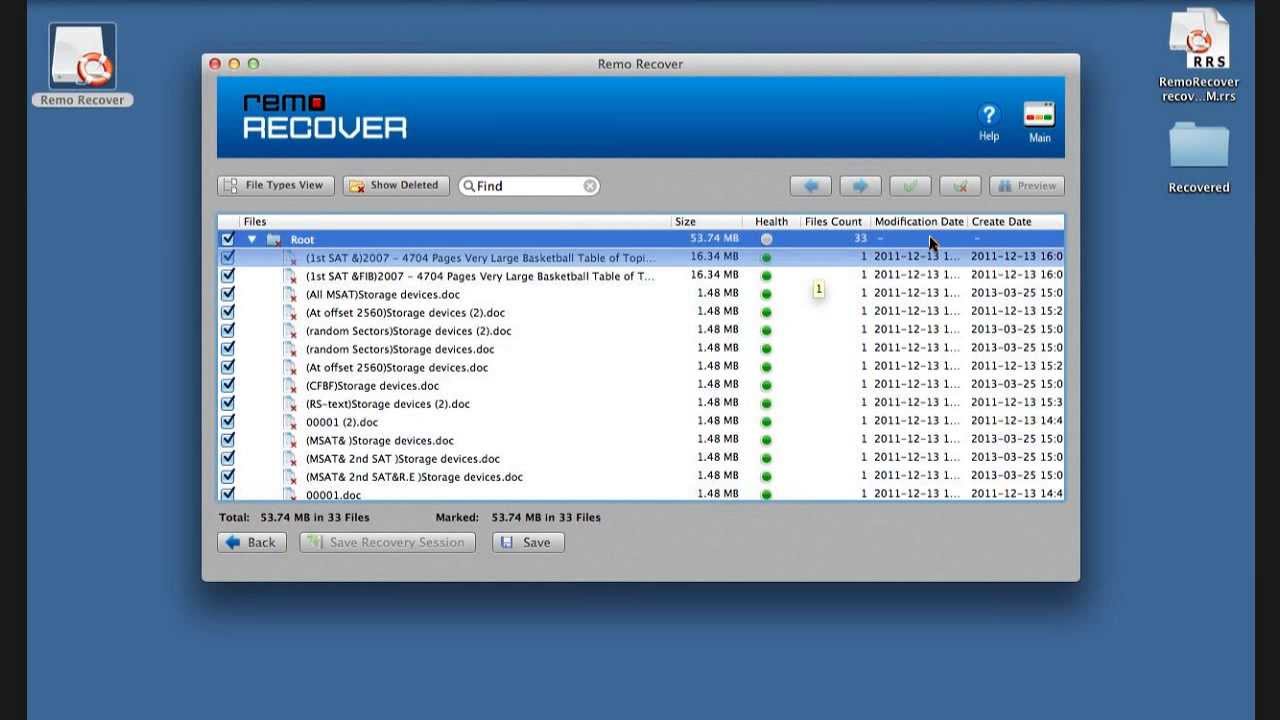The height and width of the screenshot is (720, 1280).
Task: Click the Root row size 53.74 MB
Action: click(714, 239)
